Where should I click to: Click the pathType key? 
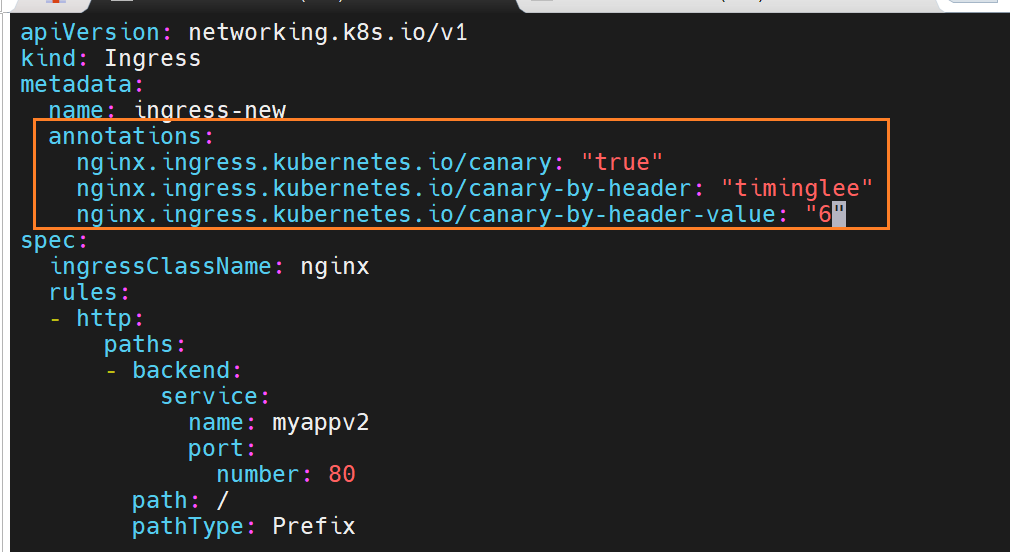[187, 527]
